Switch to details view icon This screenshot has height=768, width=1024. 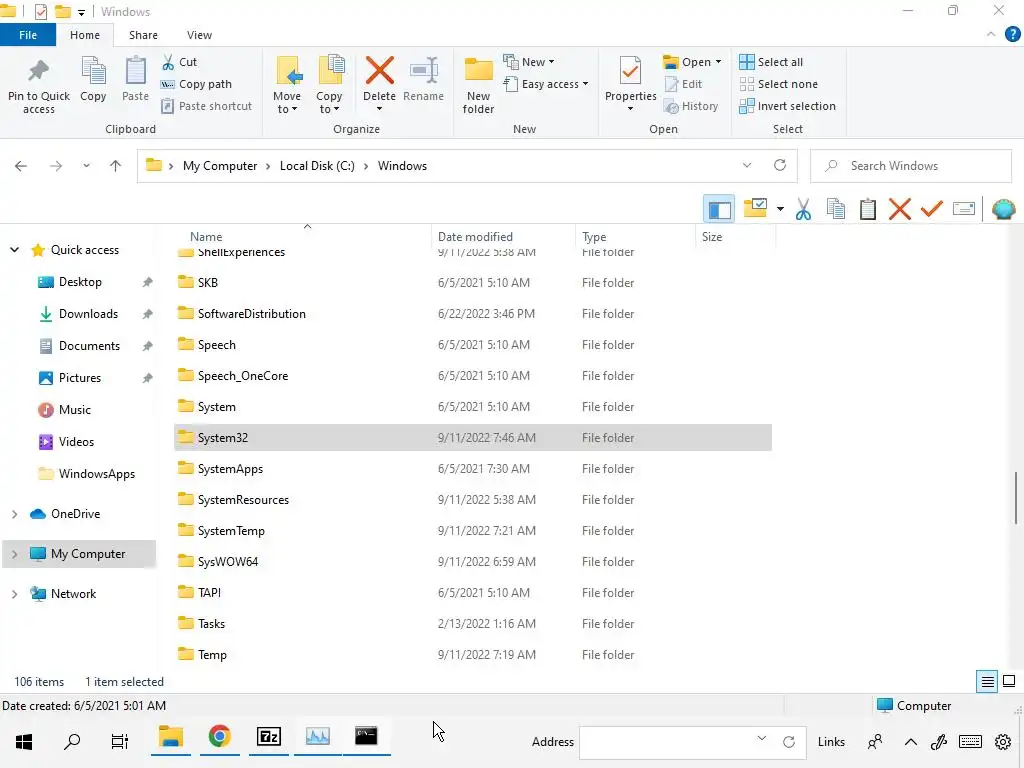click(987, 682)
